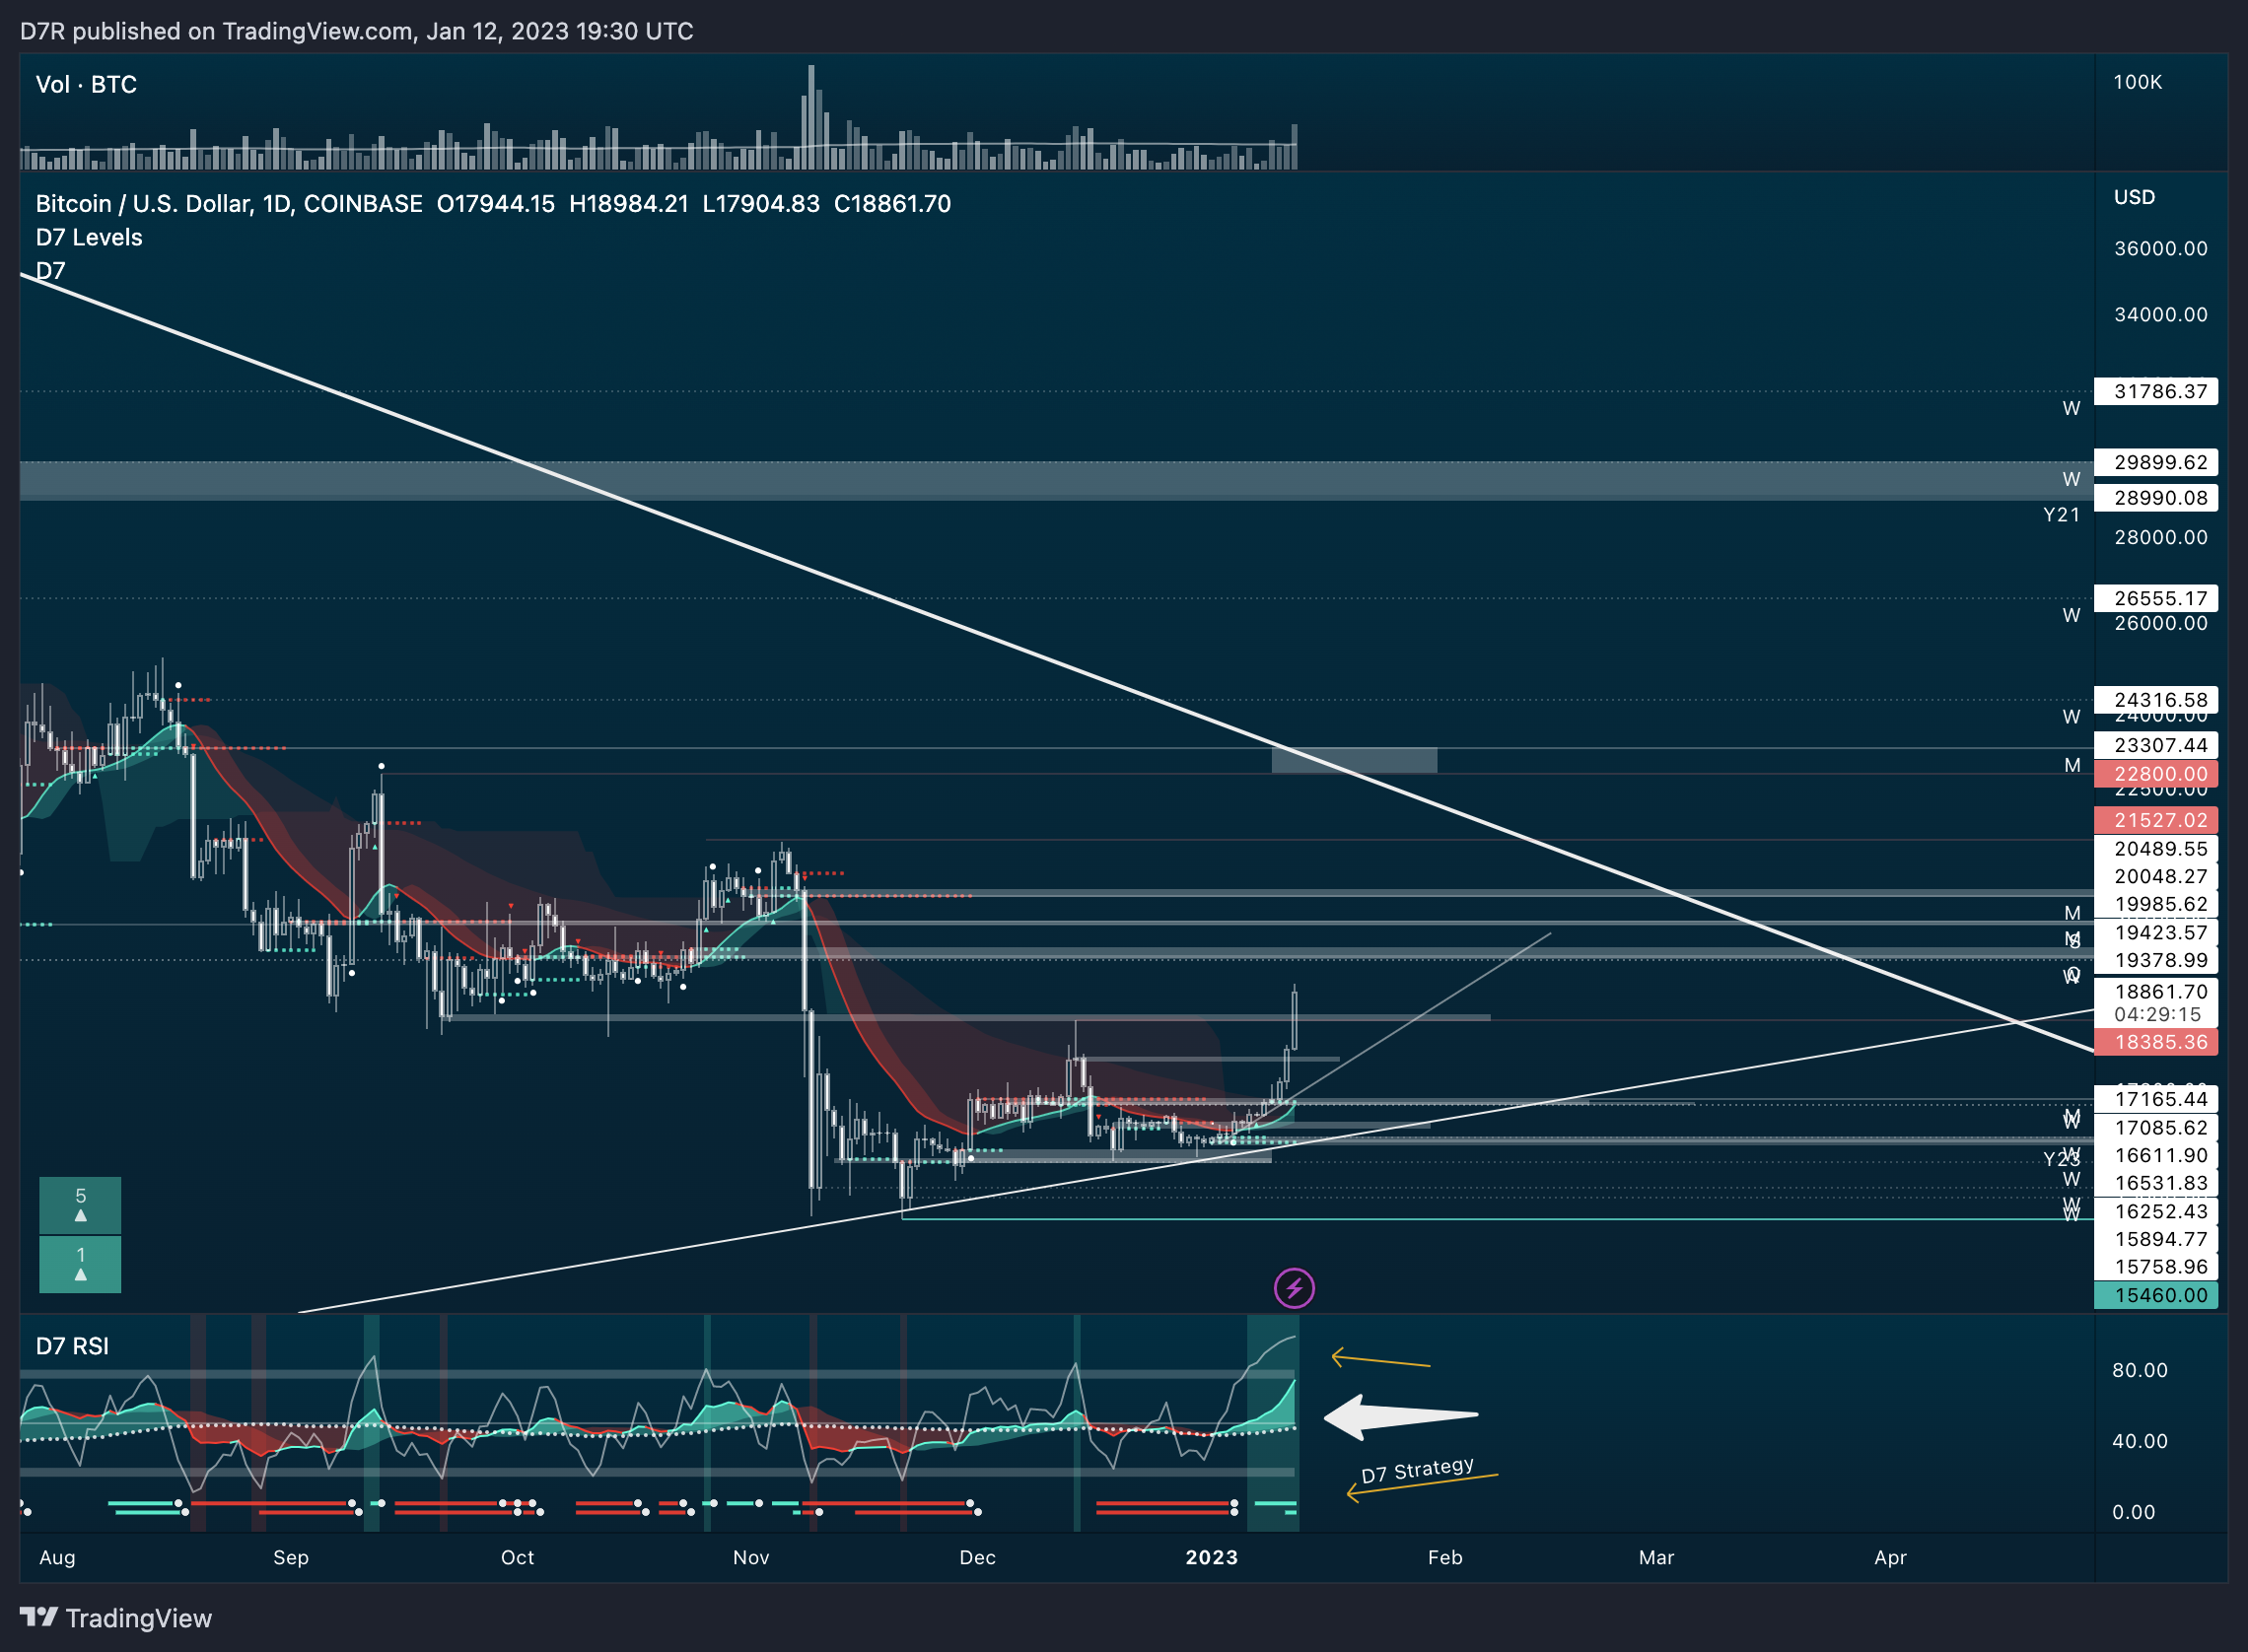Click the Nov label on time axis

click(751, 1557)
